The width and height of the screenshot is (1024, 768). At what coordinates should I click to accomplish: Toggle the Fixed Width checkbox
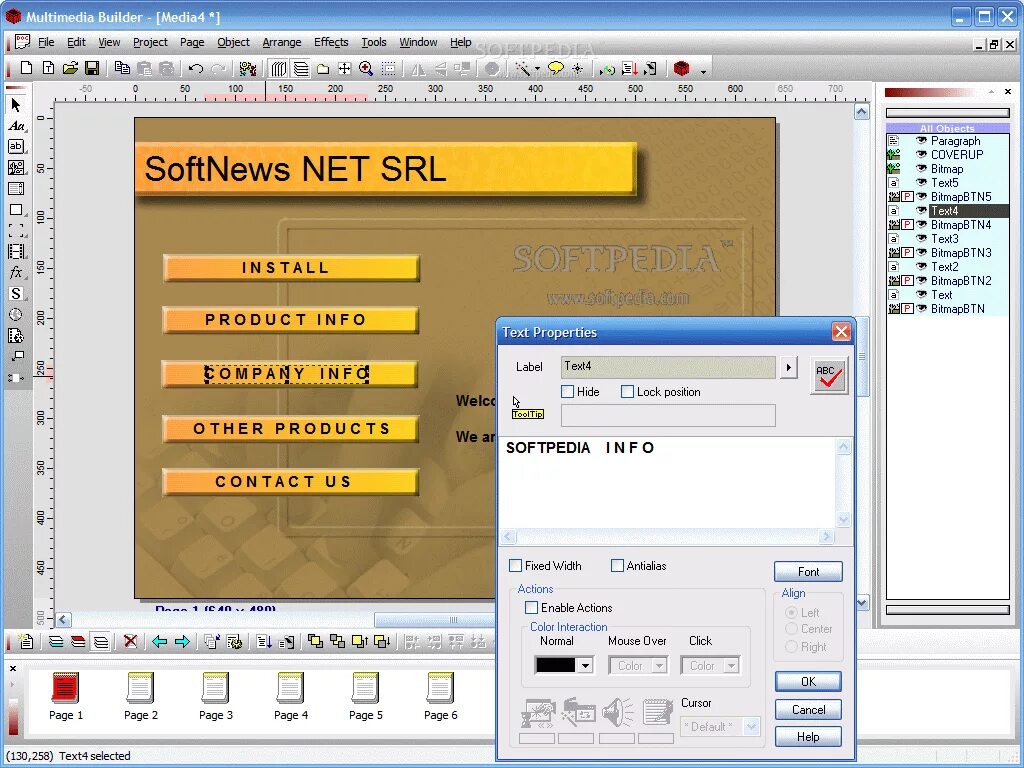click(516, 566)
